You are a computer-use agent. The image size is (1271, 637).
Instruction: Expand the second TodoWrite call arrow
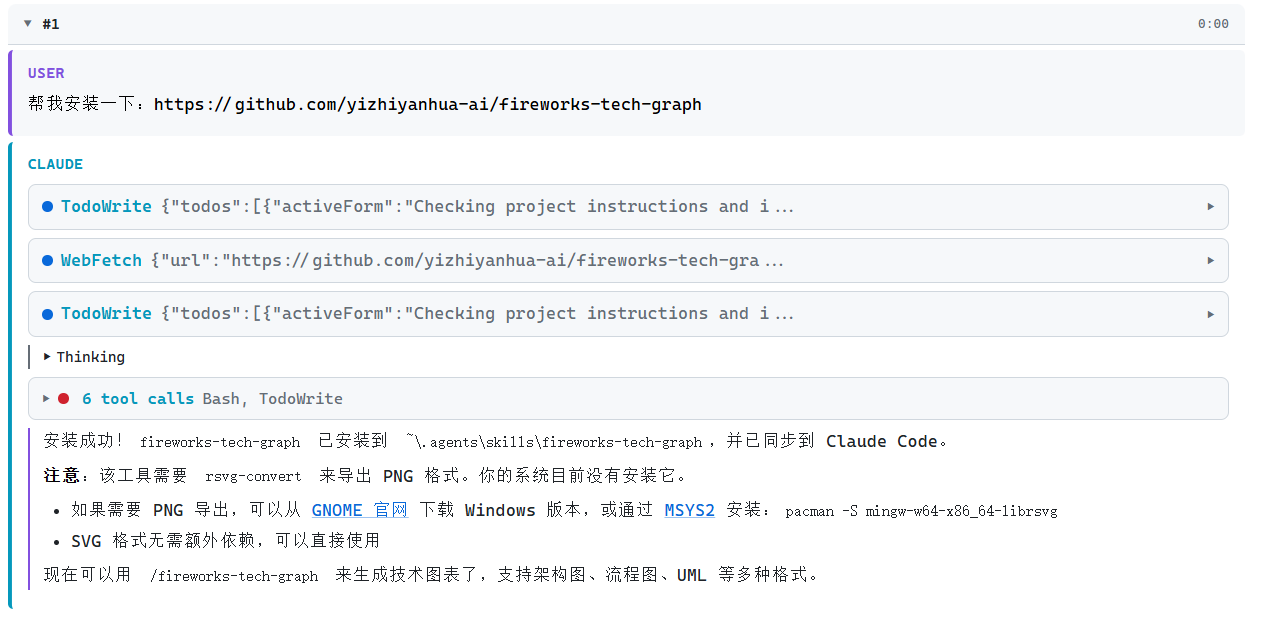click(x=1210, y=314)
